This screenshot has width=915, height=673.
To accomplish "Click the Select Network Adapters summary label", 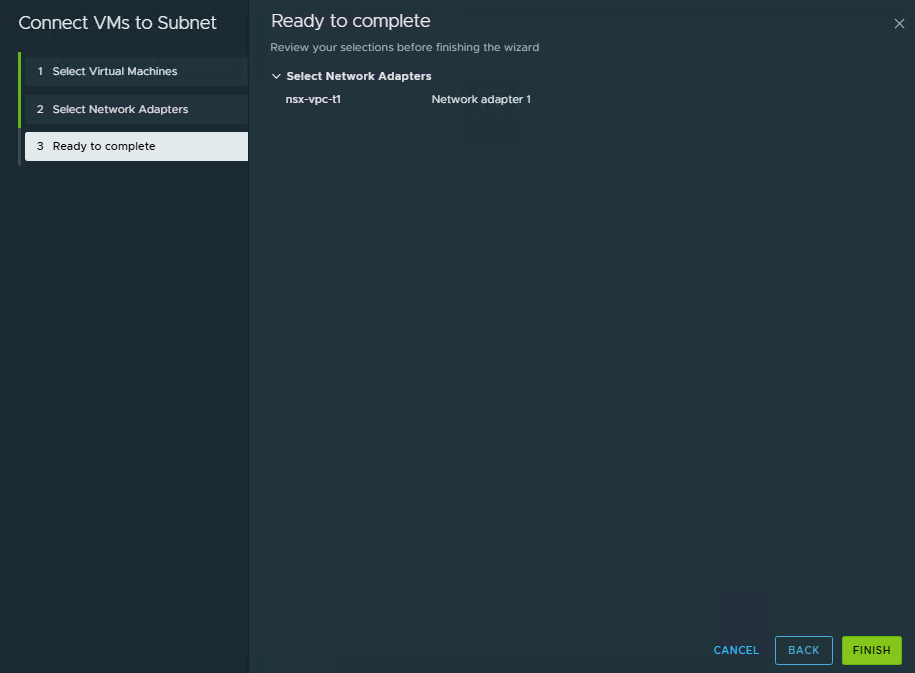I will coord(359,76).
